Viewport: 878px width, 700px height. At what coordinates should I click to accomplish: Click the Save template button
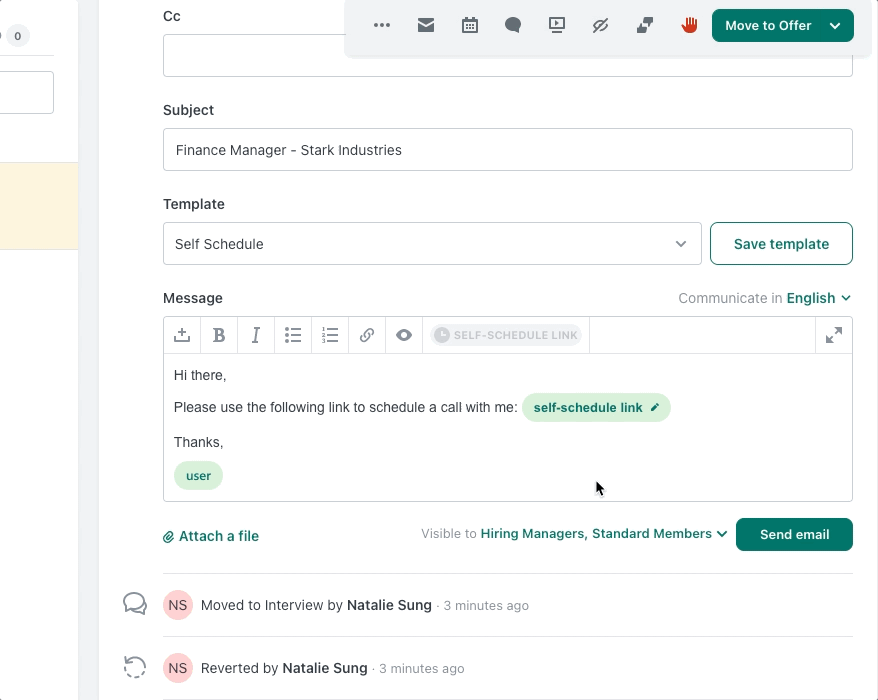tap(781, 244)
